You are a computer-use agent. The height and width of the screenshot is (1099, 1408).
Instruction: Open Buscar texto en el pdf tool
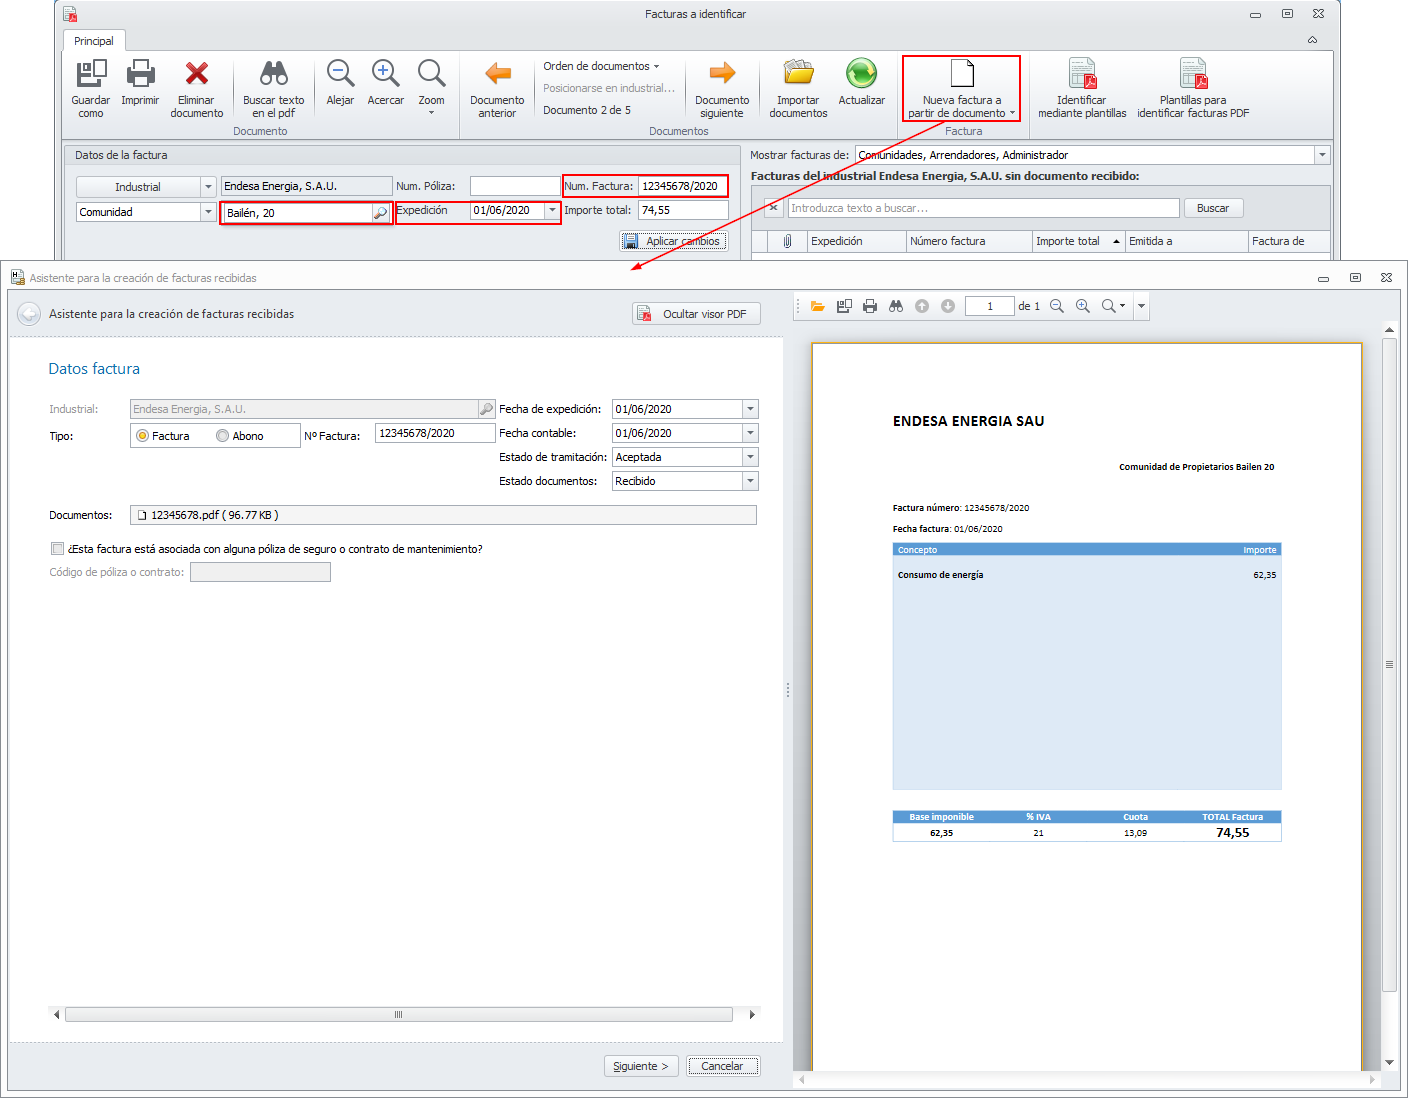pyautogui.click(x=273, y=75)
